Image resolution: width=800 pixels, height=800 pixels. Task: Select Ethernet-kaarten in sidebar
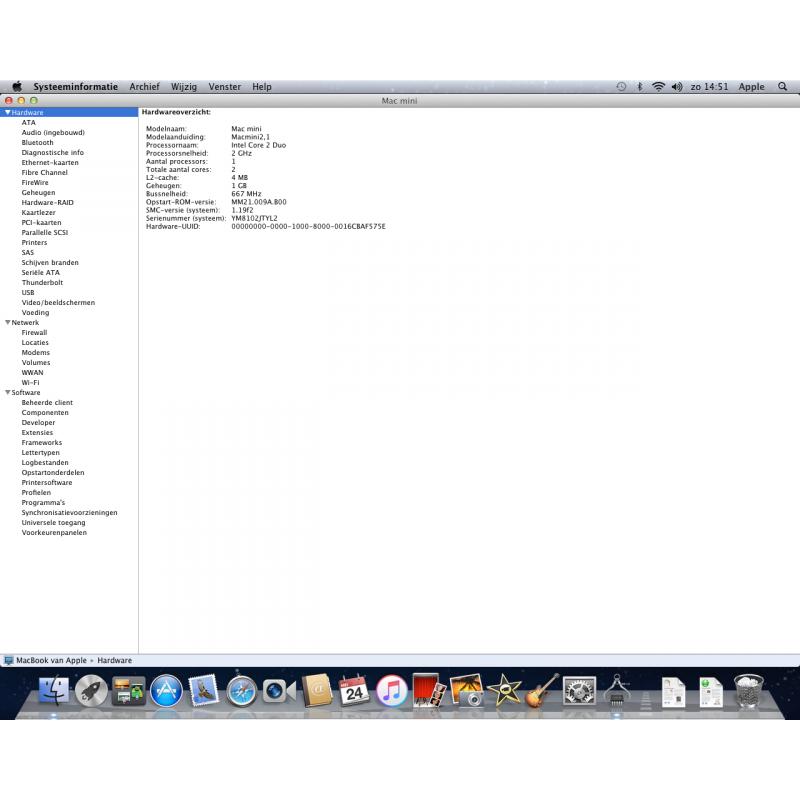(50, 162)
